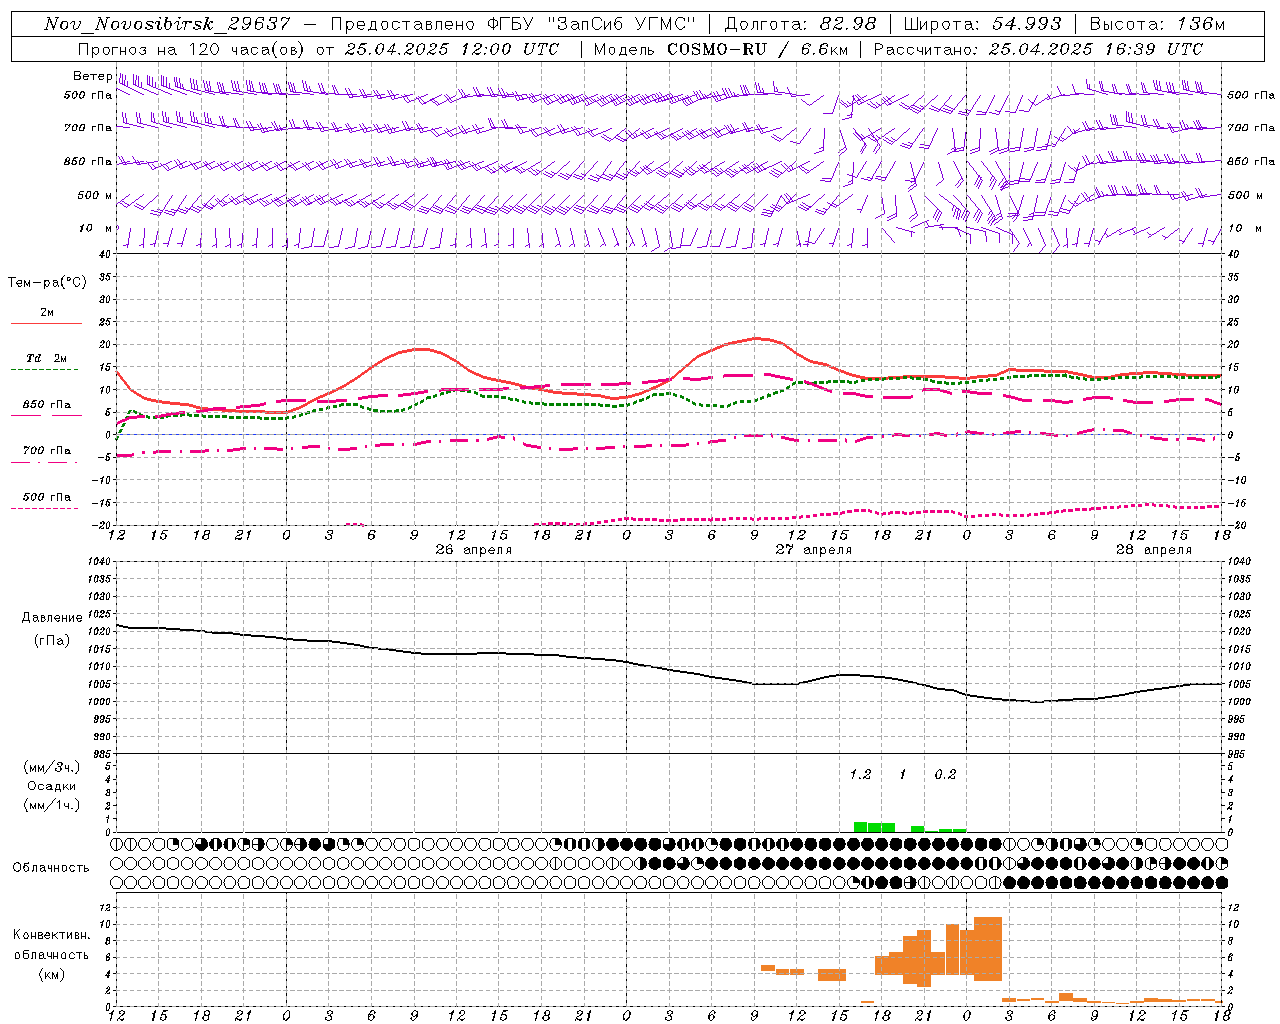Click the Облачность cloud cover label

(x=51, y=868)
